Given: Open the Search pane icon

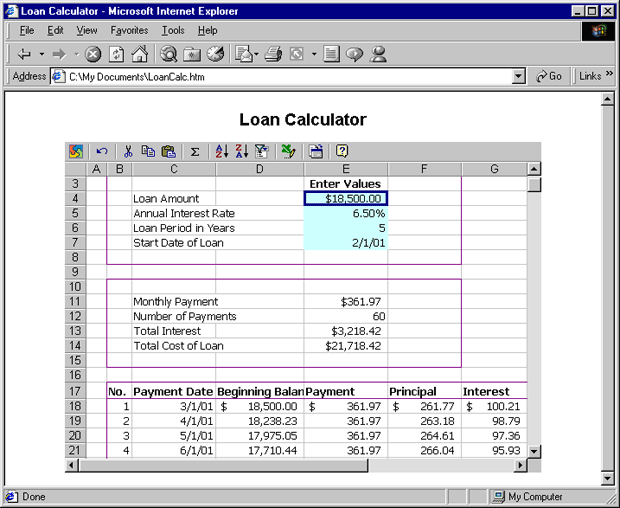Looking at the screenshot, I should pyautogui.click(x=168, y=54).
